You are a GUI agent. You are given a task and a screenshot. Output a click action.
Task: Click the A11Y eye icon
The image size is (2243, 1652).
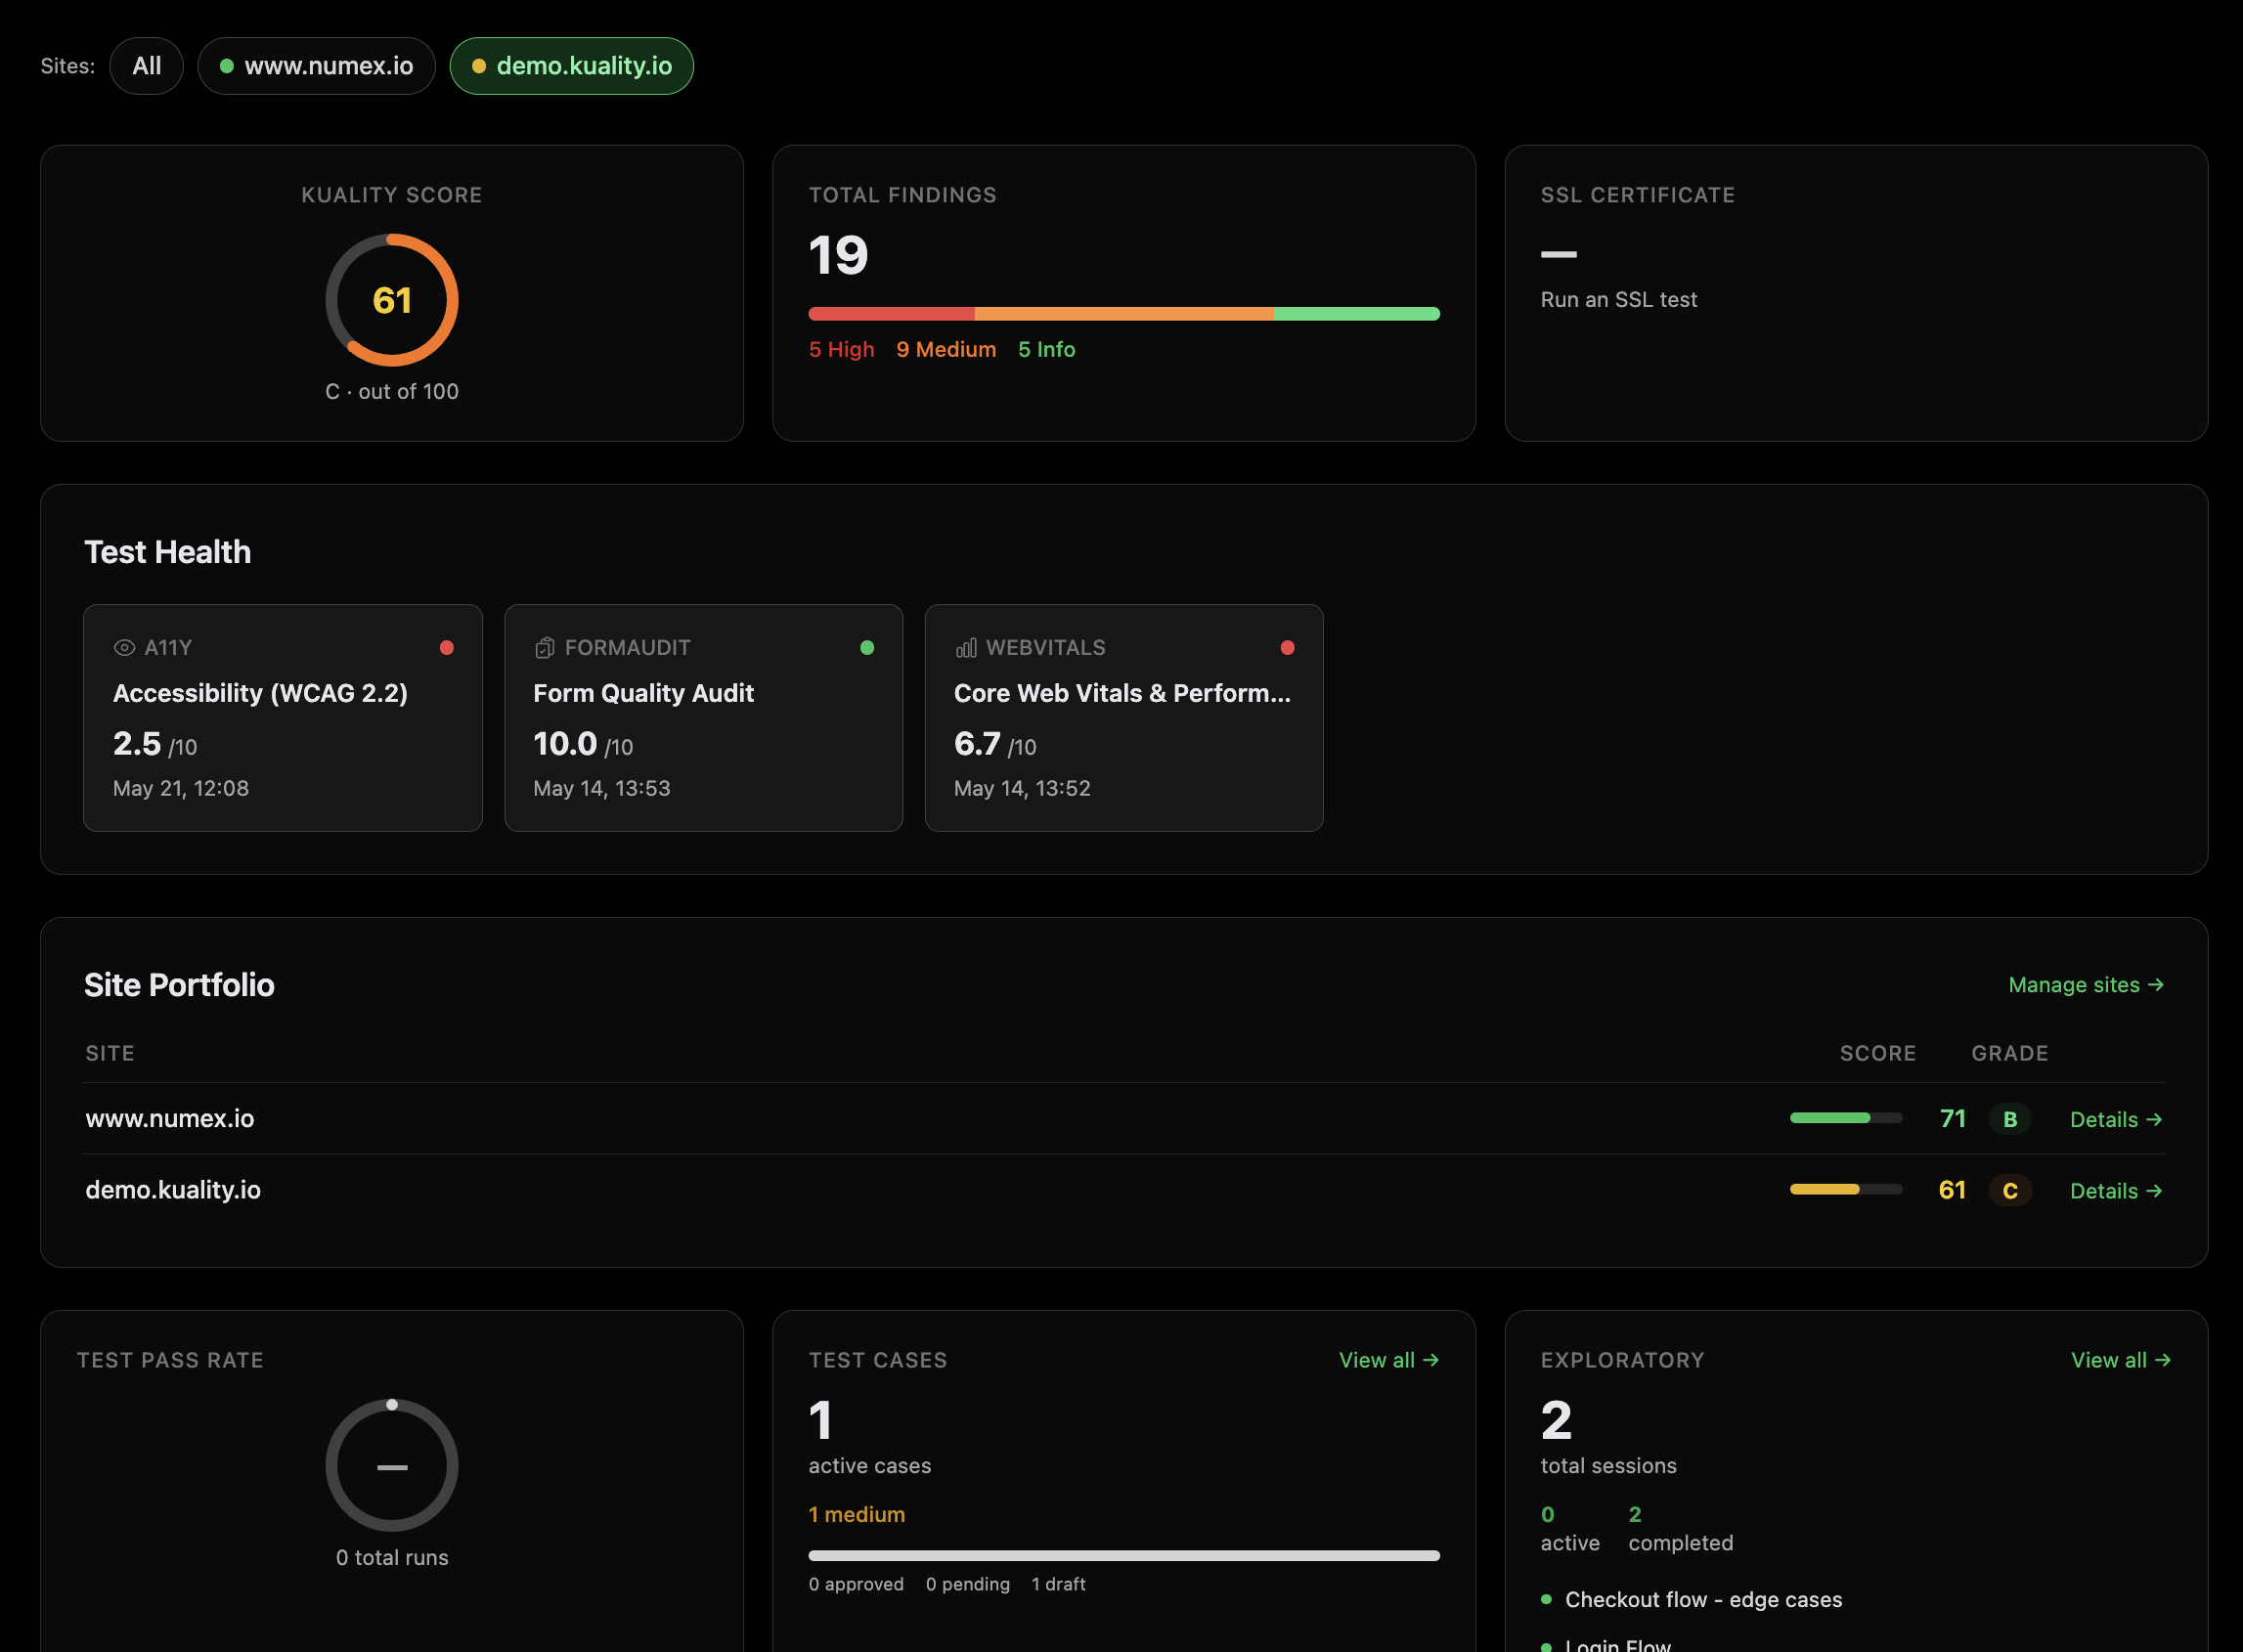click(x=124, y=648)
